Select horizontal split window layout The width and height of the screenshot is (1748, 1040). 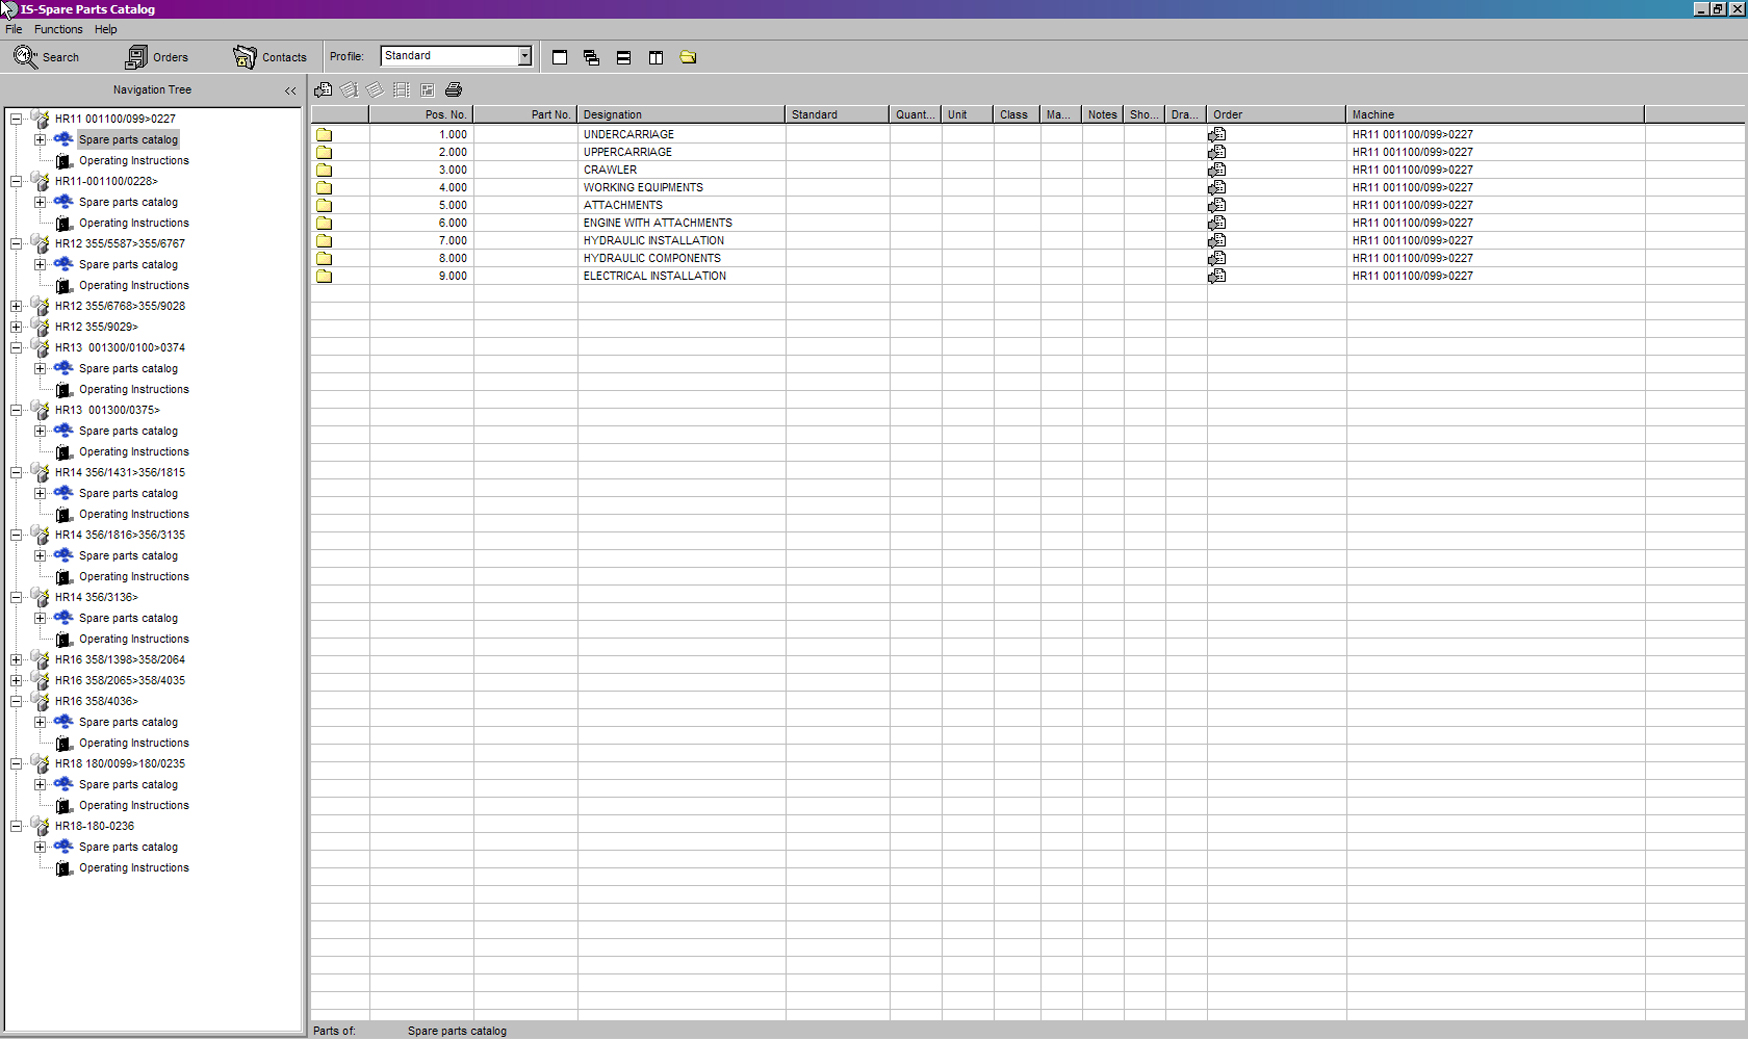(623, 58)
